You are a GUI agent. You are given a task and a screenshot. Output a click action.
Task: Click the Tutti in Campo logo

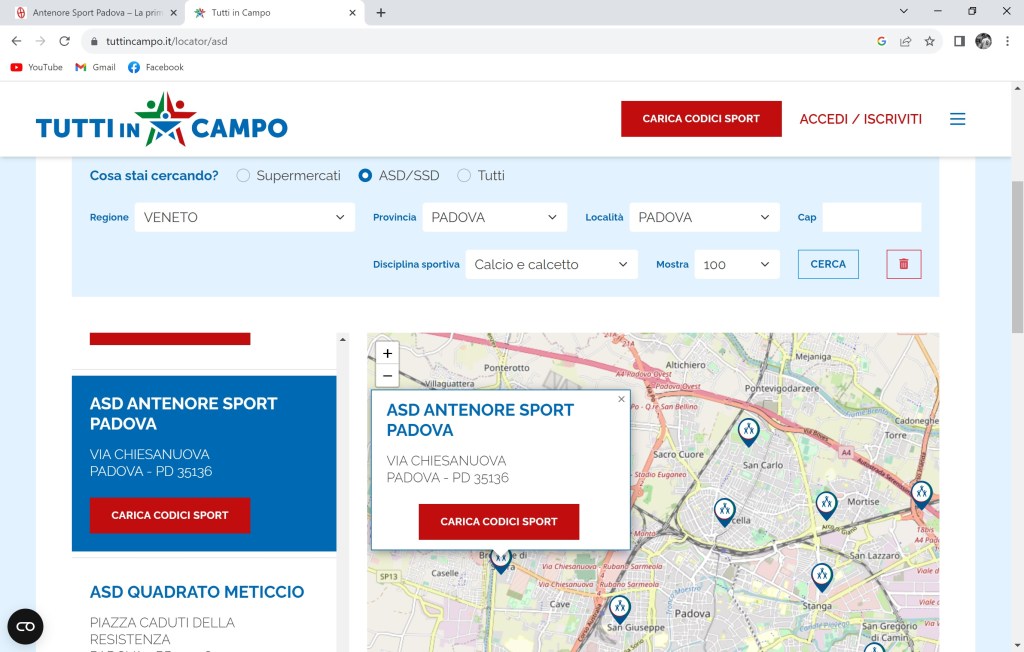point(161,119)
